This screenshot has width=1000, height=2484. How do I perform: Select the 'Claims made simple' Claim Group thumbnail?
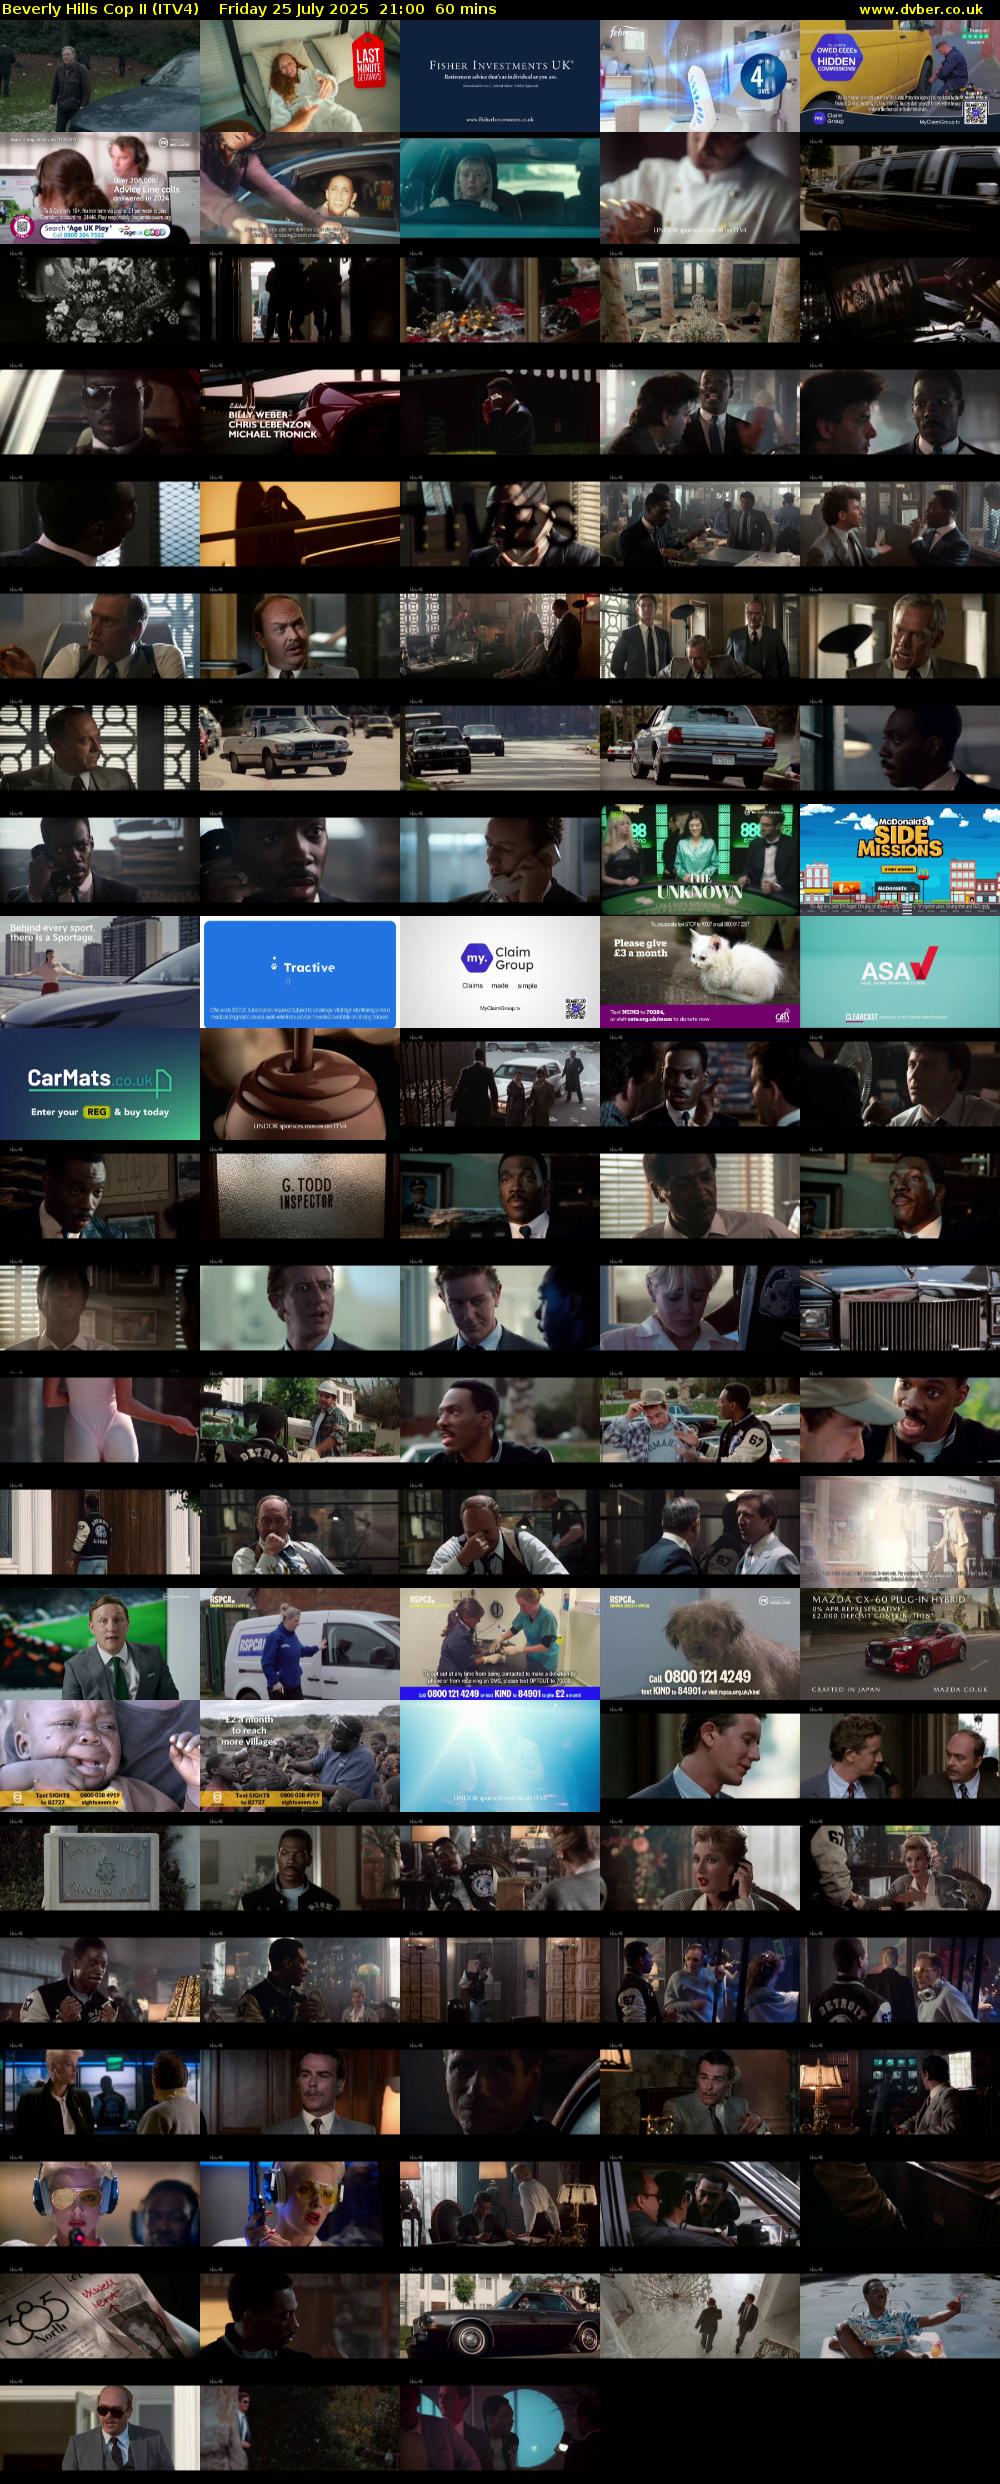(x=500, y=972)
